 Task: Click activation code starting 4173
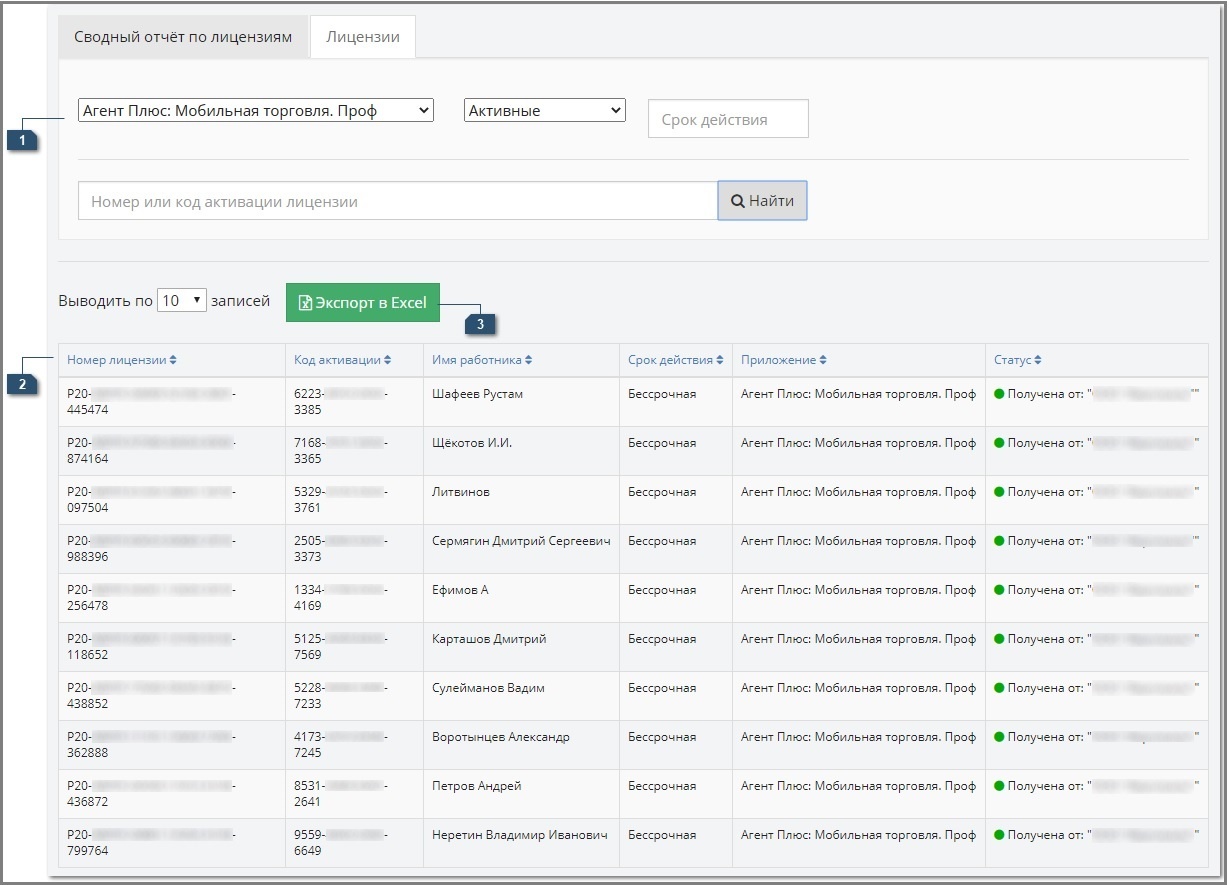click(x=341, y=745)
